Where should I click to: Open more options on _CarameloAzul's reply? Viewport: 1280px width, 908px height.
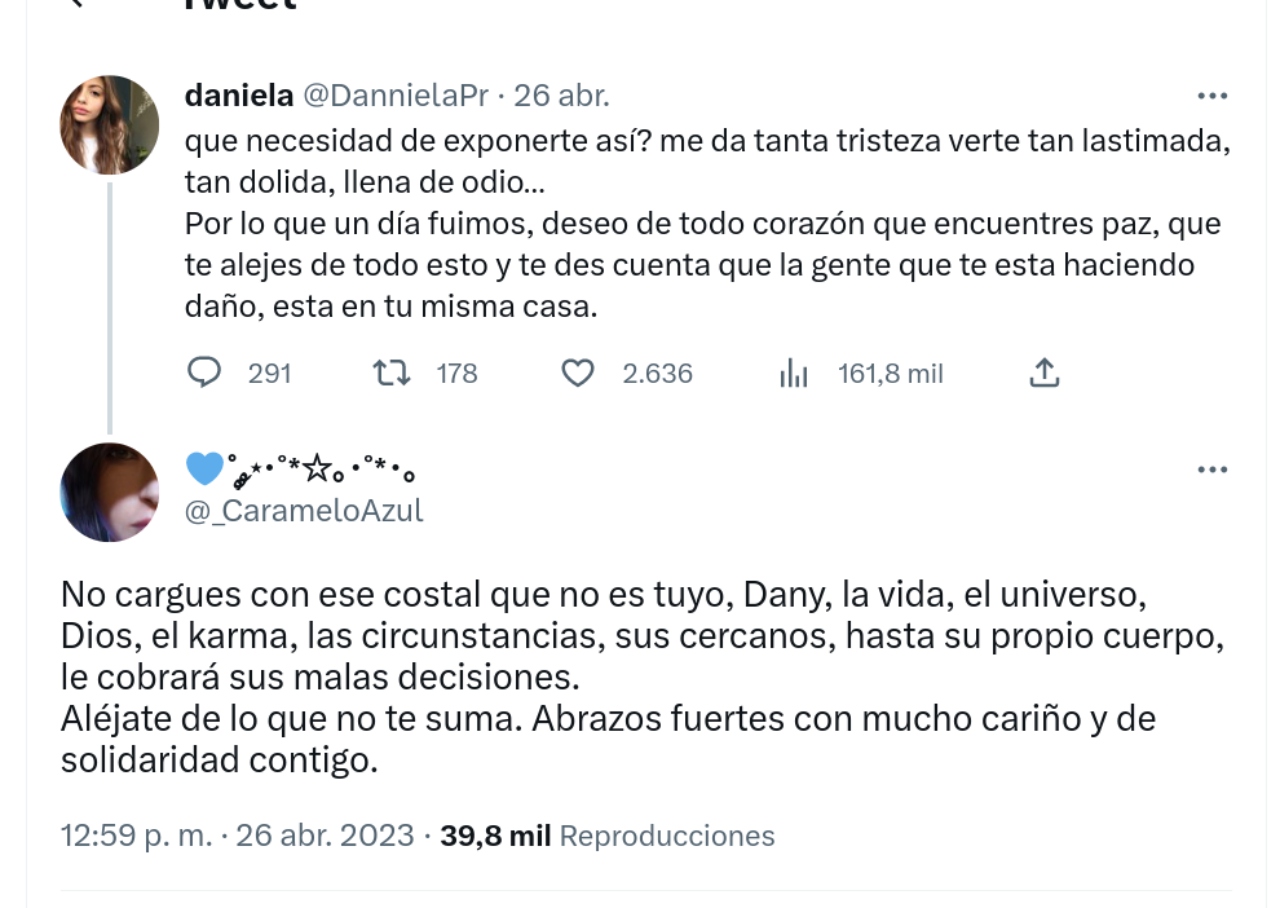pyautogui.click(x=1212, y=469)
